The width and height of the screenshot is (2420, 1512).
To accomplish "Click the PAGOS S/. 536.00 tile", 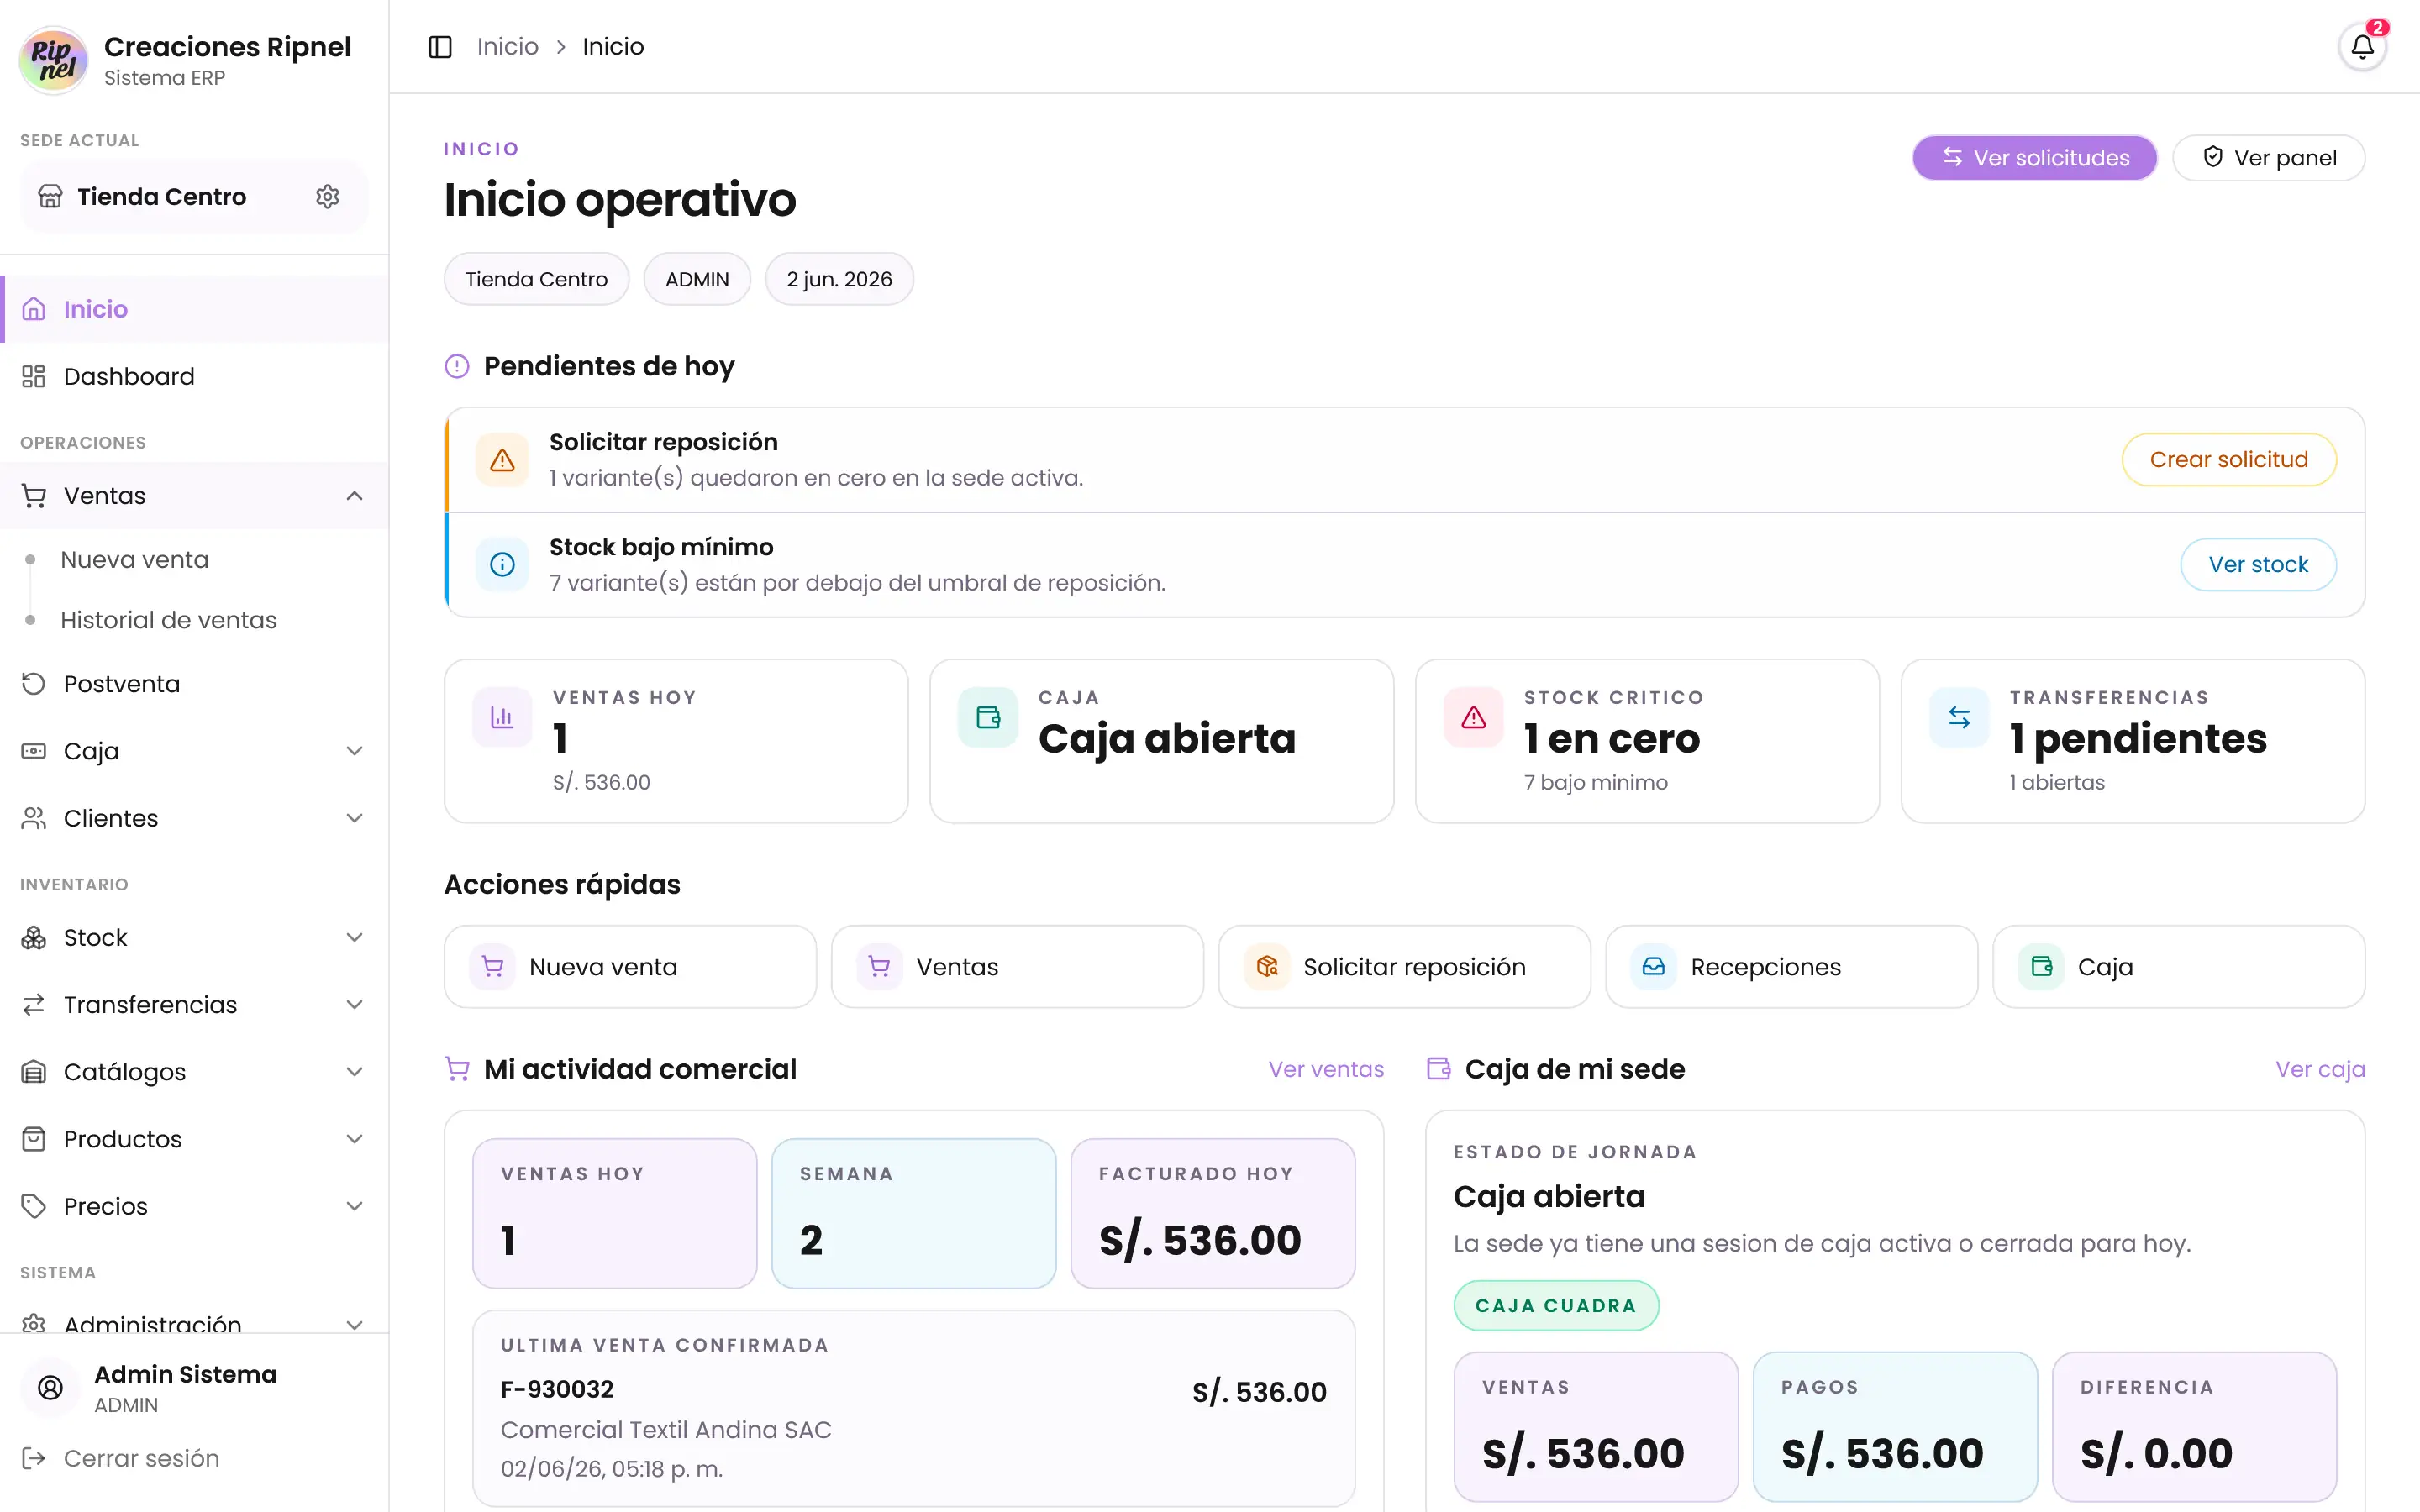I will click(x=1895, y=1427).
